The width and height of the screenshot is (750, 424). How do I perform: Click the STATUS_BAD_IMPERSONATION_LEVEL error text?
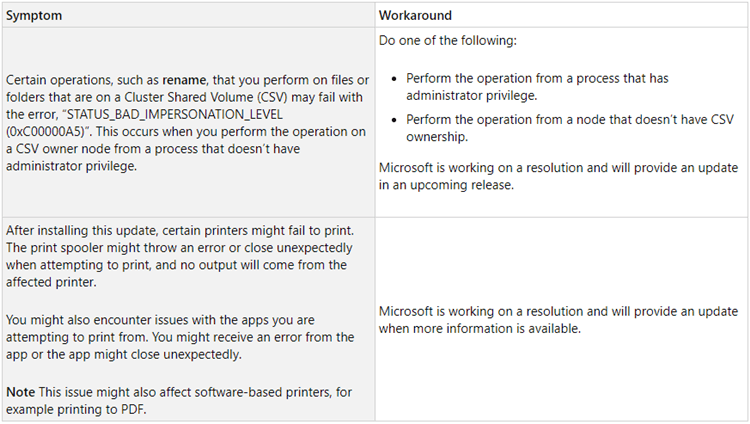[x=175, y=114]
